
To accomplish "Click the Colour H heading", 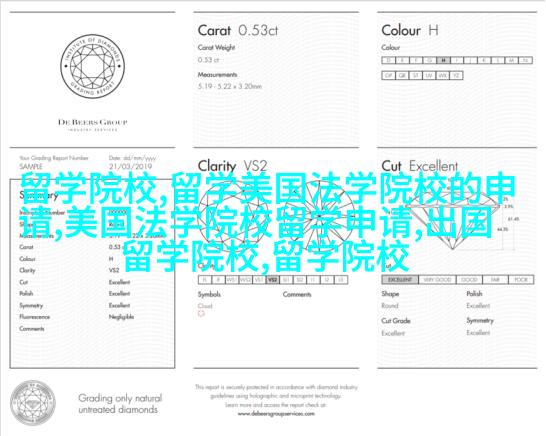I will pyautogui.click(x=410, y=31).
